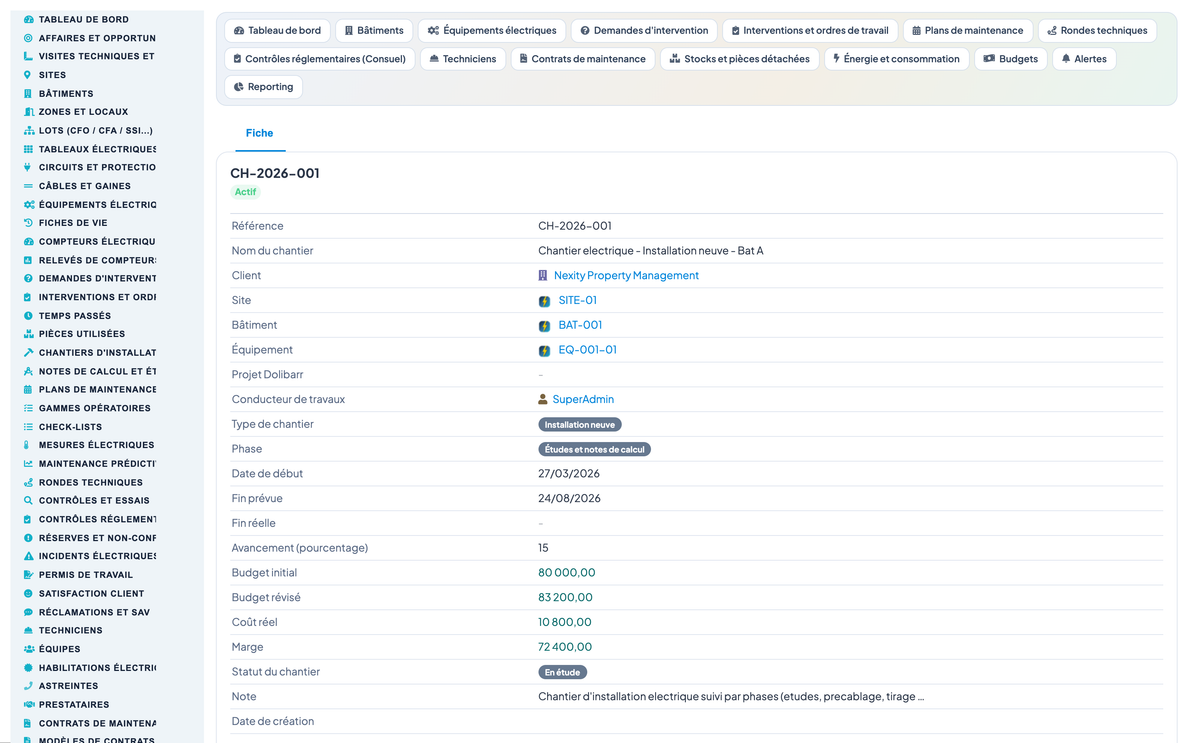Open Check-lists in the sidebar
This screenshot has width=1200, height=743.
coord(71,427)
